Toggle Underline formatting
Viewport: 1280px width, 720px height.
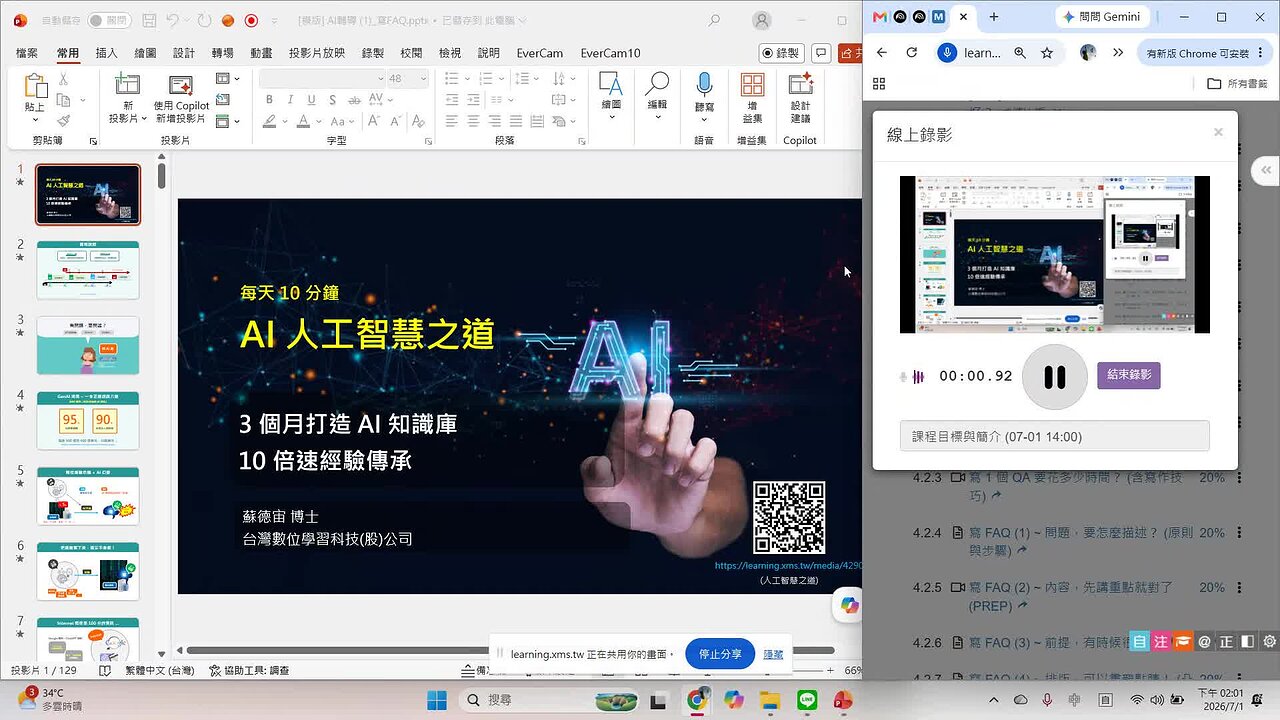pos(312,99)
